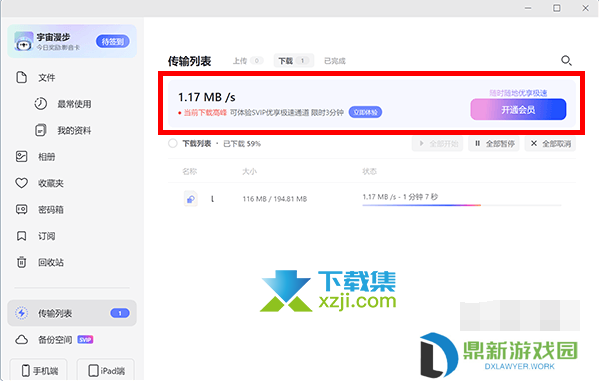Maximize the window
599x381 pixels.
click(x=557, y=8)
